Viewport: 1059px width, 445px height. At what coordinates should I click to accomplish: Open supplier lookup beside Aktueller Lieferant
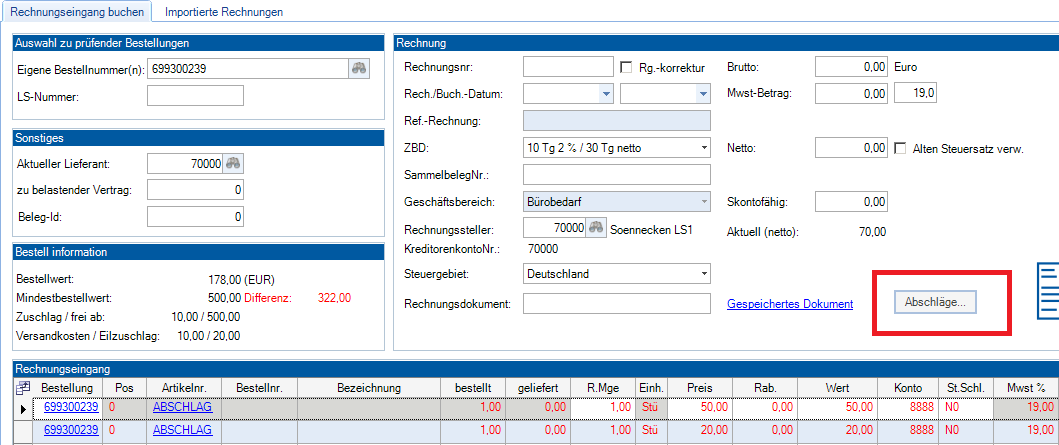coord(233,164)
